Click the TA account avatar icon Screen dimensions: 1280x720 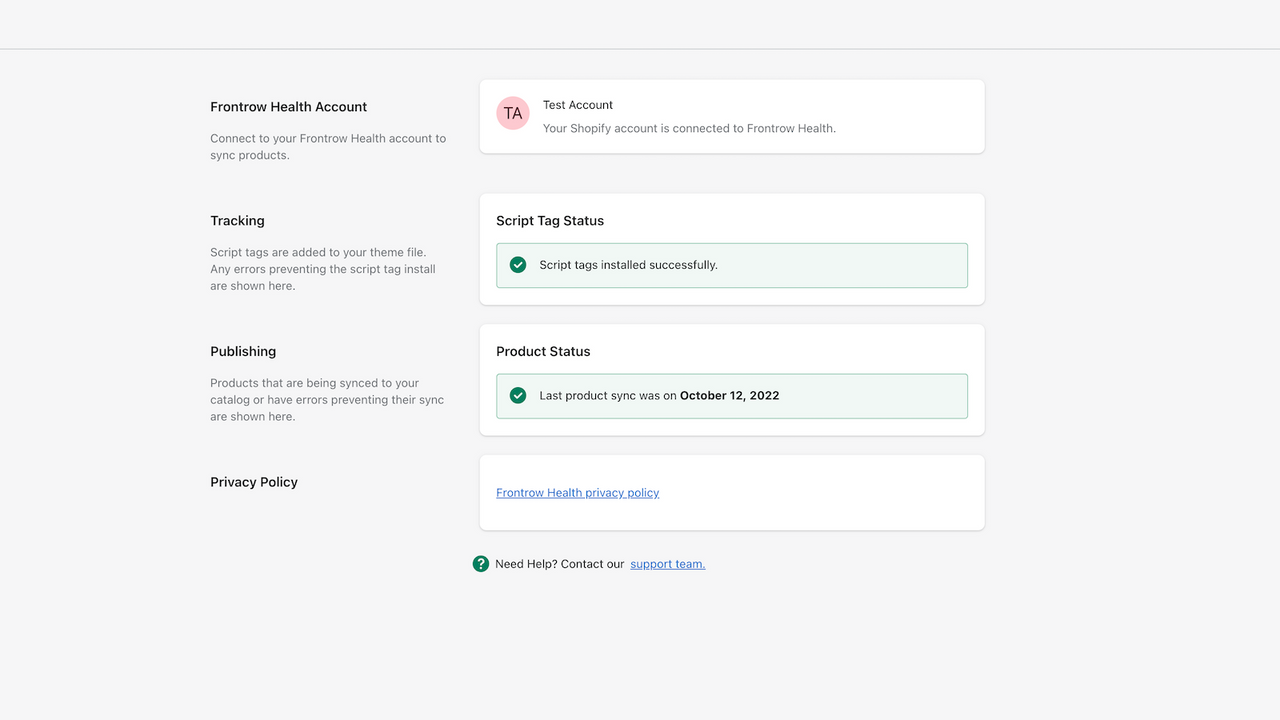512,113
